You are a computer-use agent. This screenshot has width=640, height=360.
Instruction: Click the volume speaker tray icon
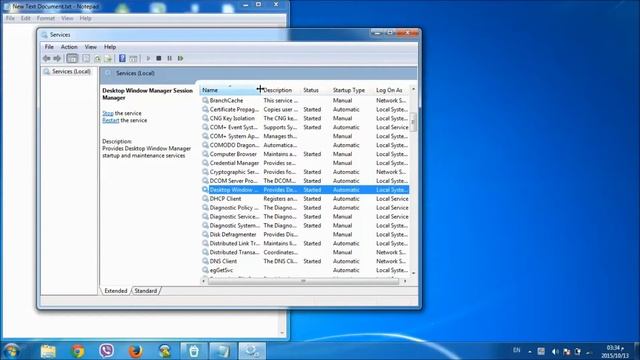pos(555,351)
